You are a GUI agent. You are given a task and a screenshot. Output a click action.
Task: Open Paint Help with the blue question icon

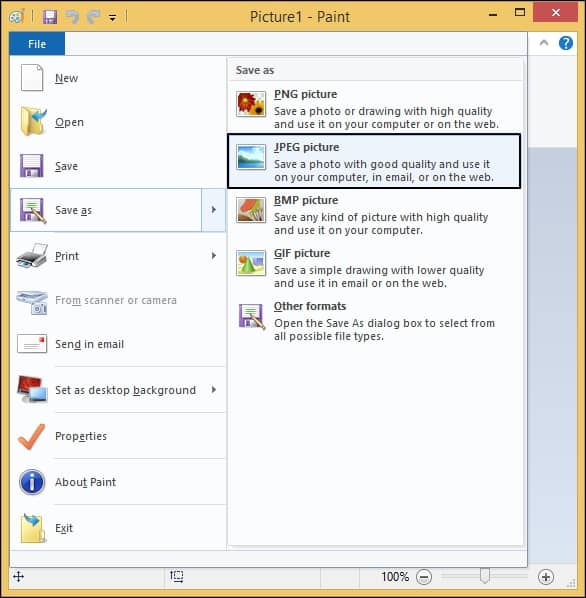[x=566, y=43]
